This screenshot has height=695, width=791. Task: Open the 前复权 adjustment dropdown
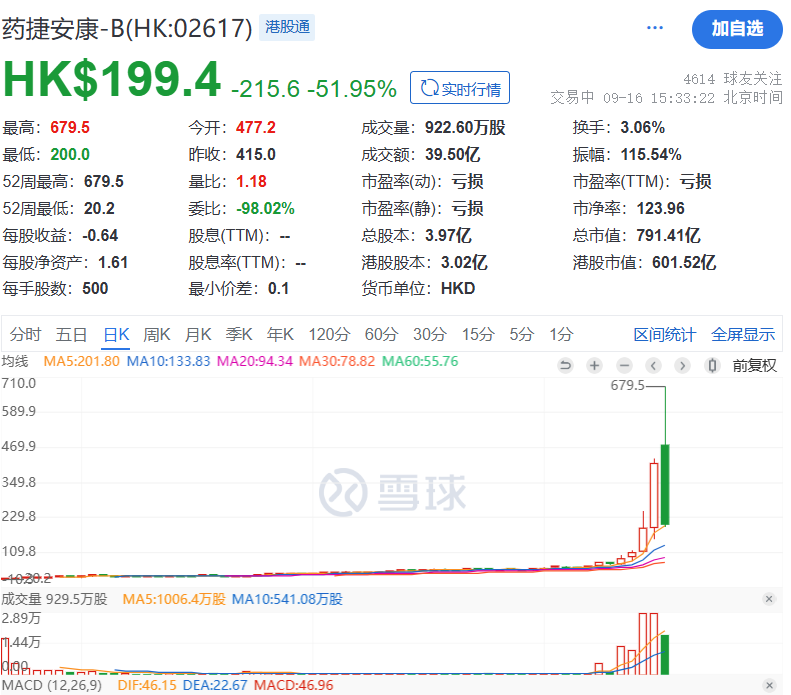(754, 365)
